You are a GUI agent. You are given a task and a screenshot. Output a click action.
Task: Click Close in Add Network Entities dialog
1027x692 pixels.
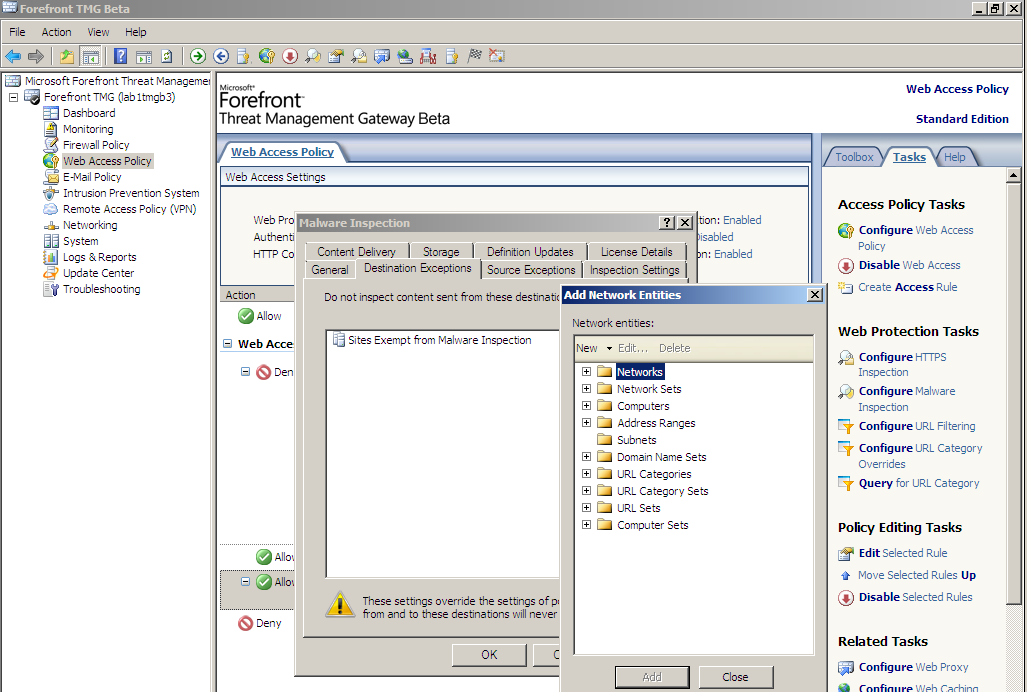point(736,677)
